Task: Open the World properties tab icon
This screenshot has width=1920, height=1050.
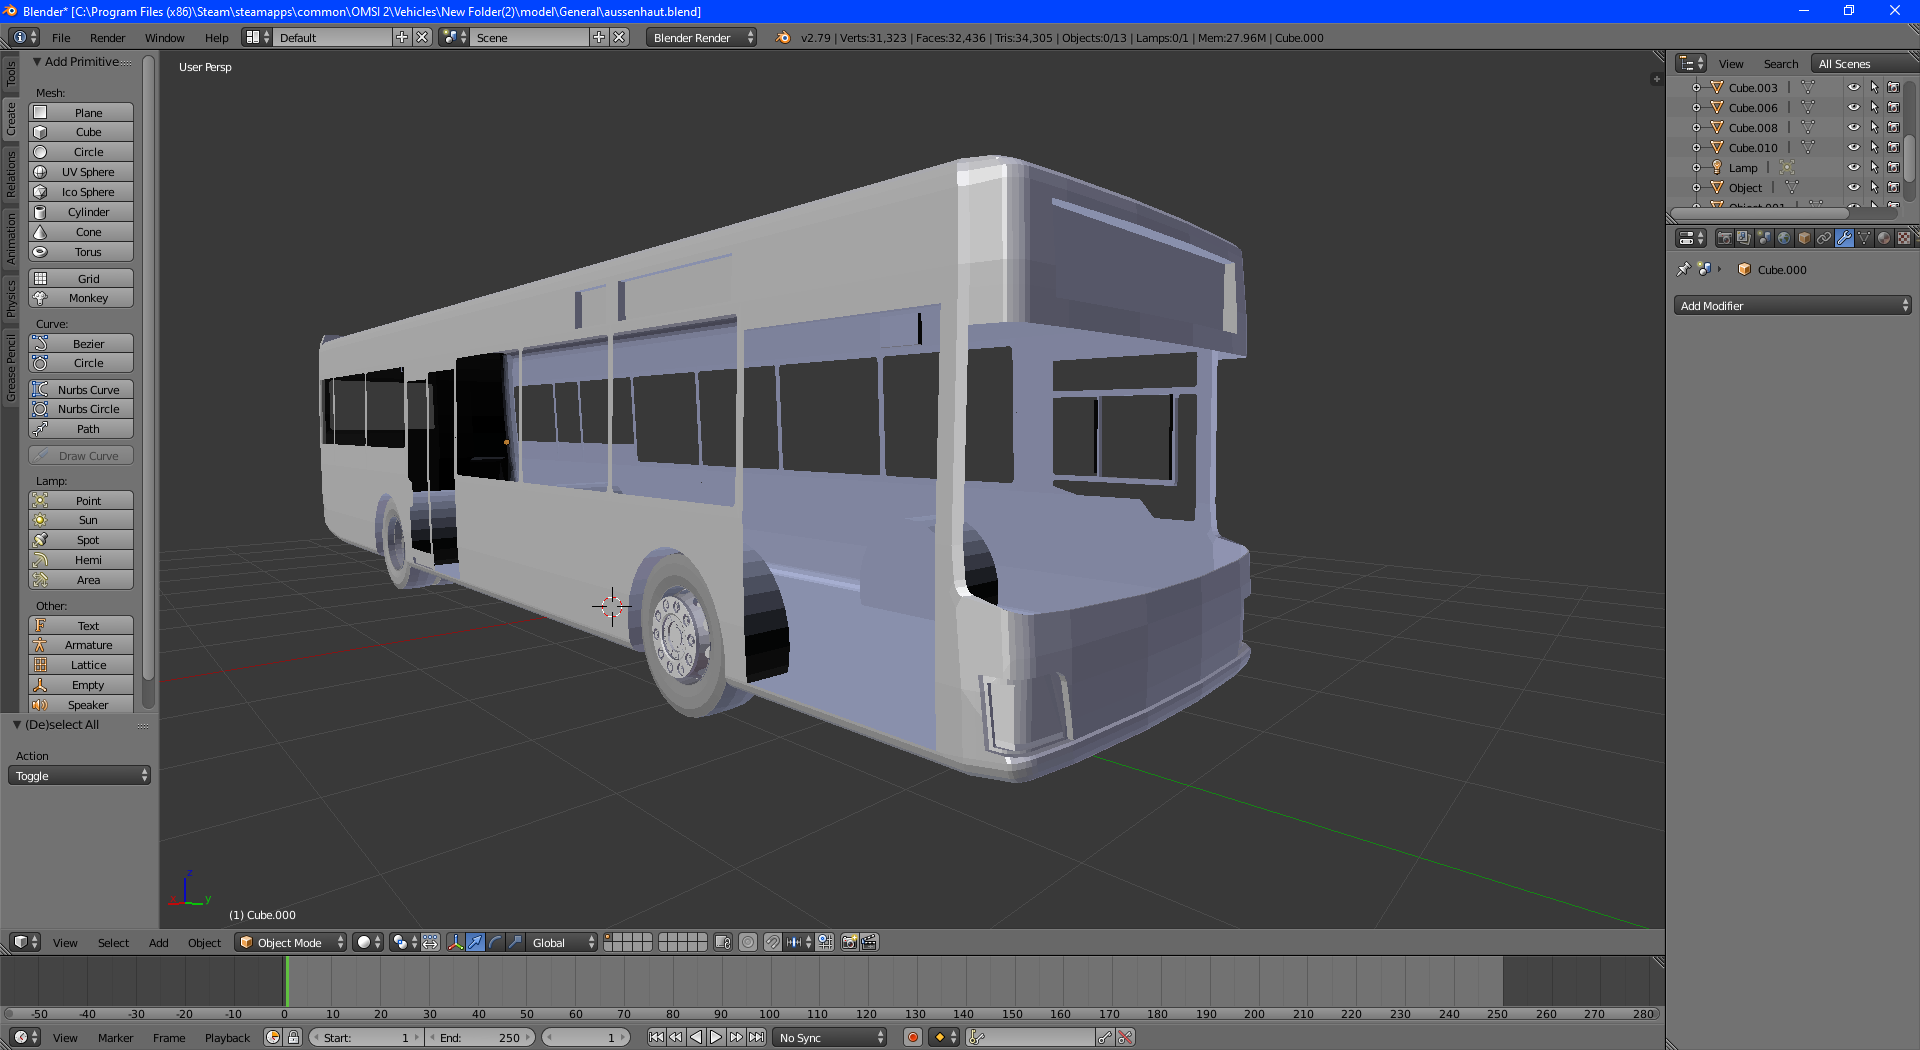Action: click(x=1784, y=238)
